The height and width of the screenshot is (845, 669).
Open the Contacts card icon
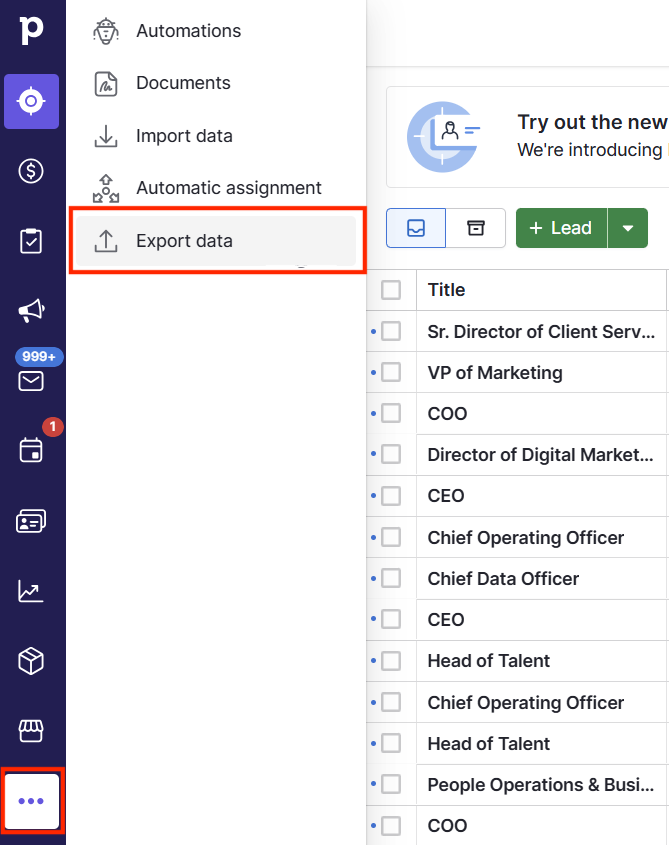[x=31, y=521]
